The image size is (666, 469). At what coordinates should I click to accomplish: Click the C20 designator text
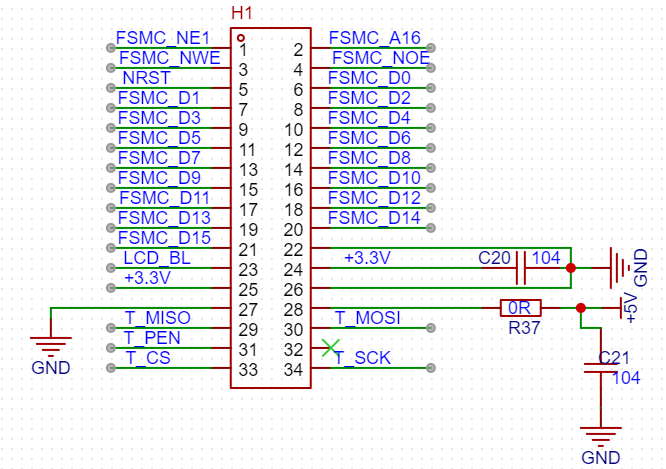tap(494, 257)
